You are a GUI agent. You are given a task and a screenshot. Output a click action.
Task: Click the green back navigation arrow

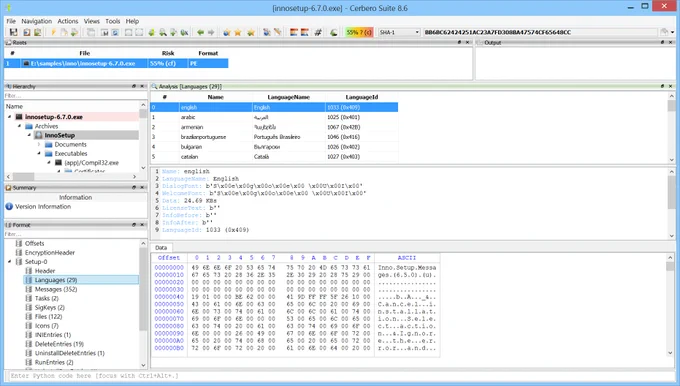click(200, 32)
